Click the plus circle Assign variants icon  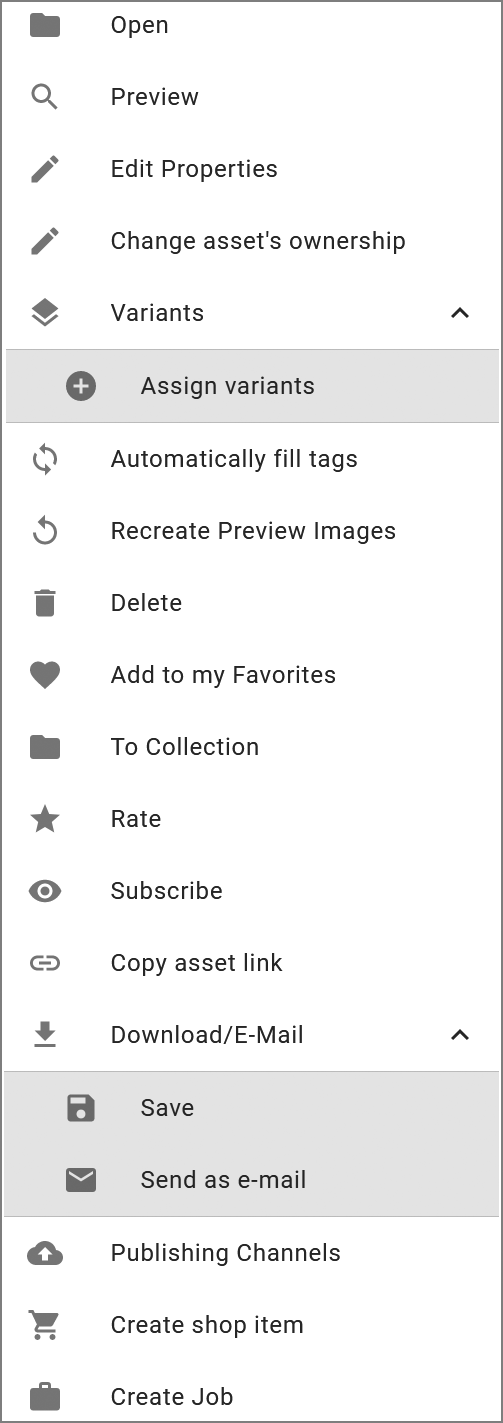click(81, 386)
